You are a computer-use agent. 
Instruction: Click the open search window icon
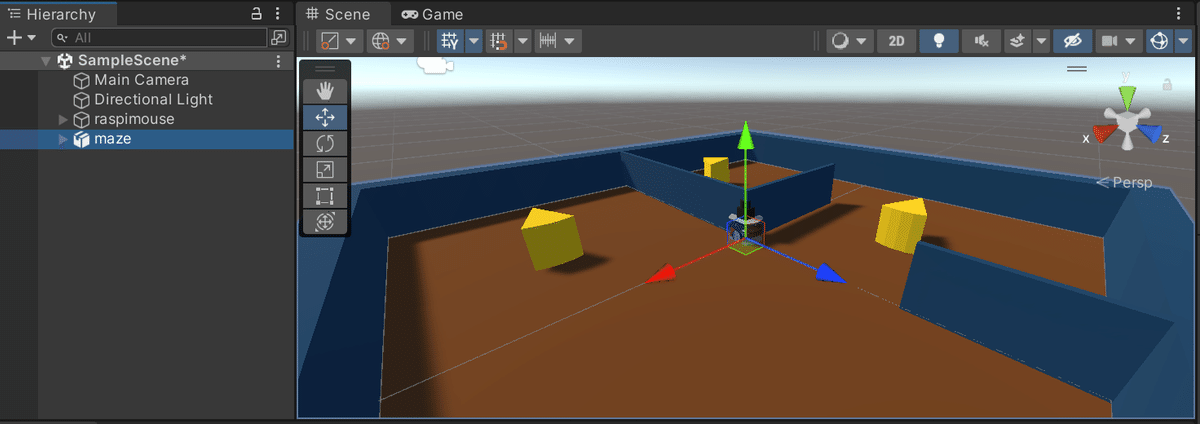click(278, 38)
